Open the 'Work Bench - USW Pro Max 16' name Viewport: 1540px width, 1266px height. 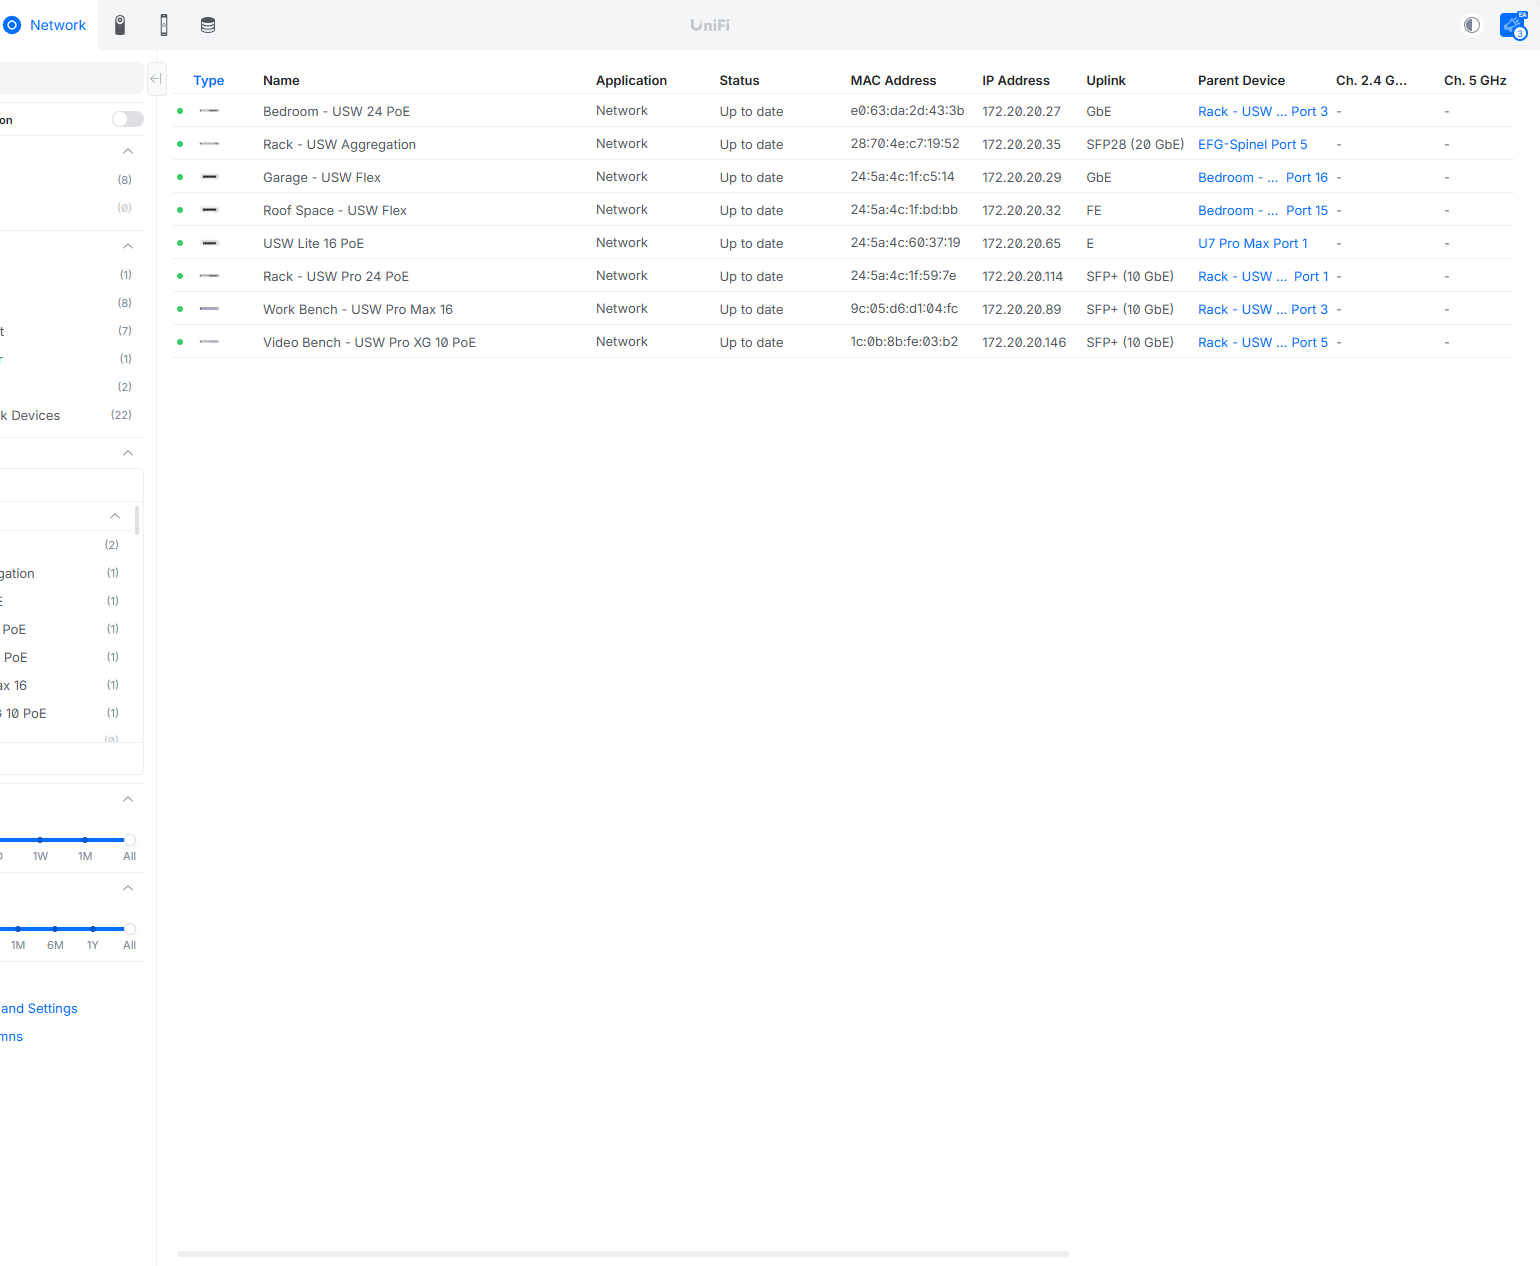click(358, 310)
